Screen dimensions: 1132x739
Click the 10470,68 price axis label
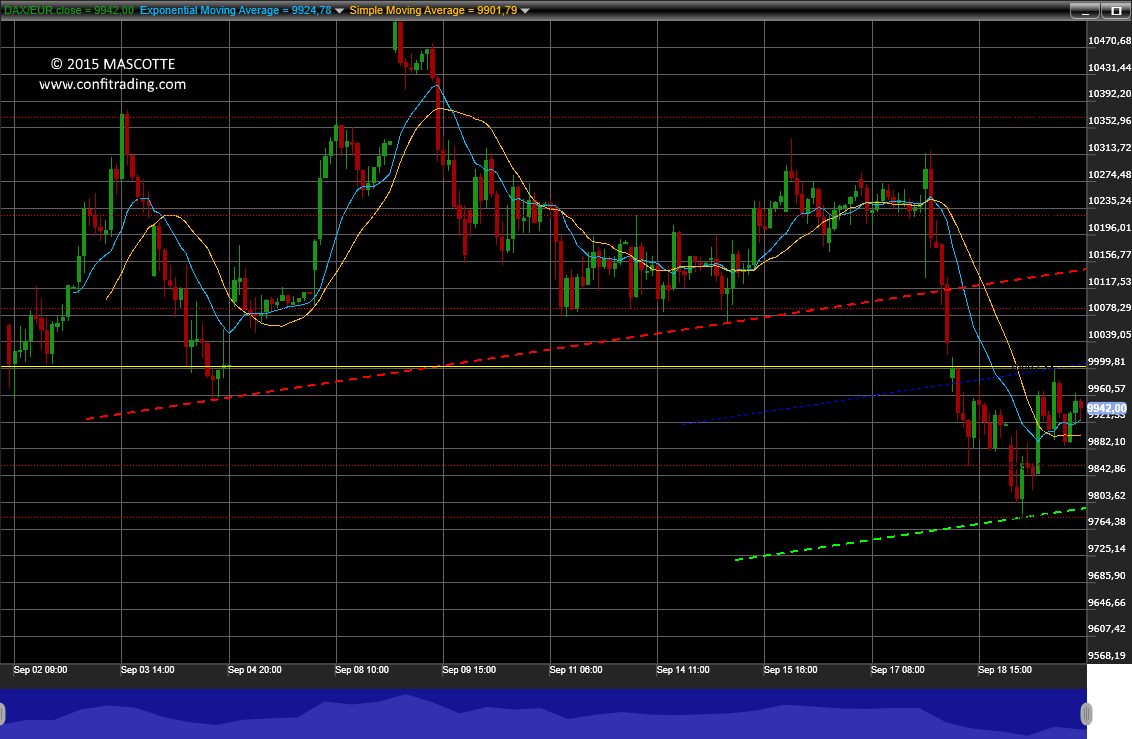[x=1109, y=40]
